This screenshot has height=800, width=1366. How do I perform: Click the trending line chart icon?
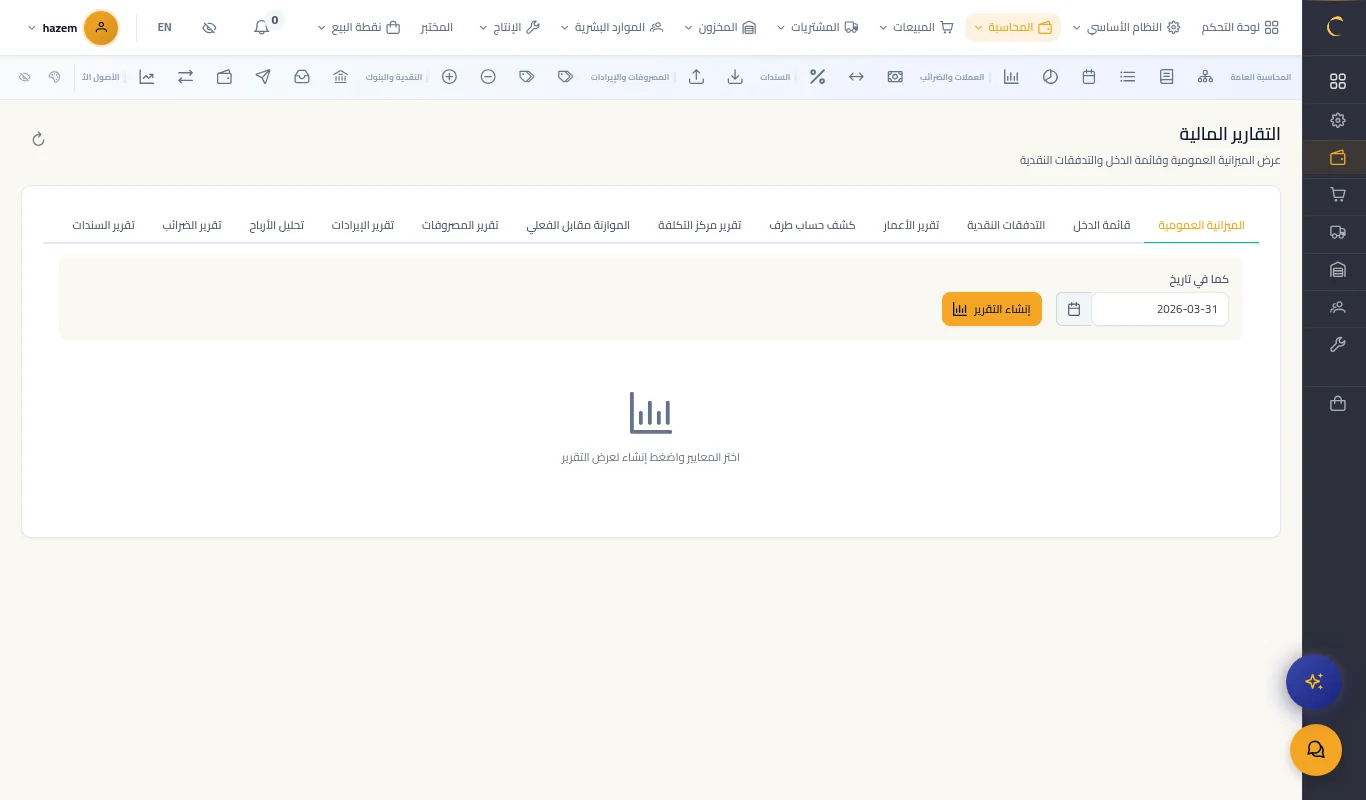click(x=147, y=76)
